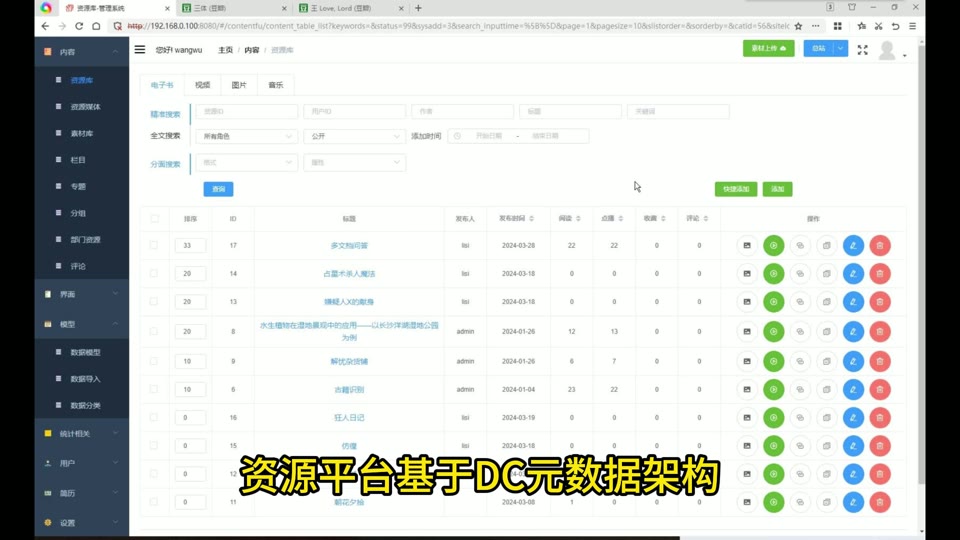The height and width of the screenshot is (540, 960).
Task: Edit the 多文档问答 row with blue pencil
Action: tap(853, 246)
